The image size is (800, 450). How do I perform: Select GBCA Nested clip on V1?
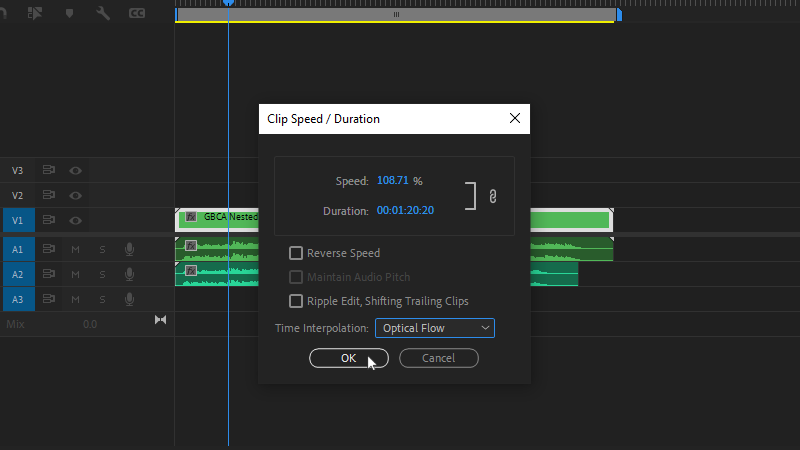(217, 220)
